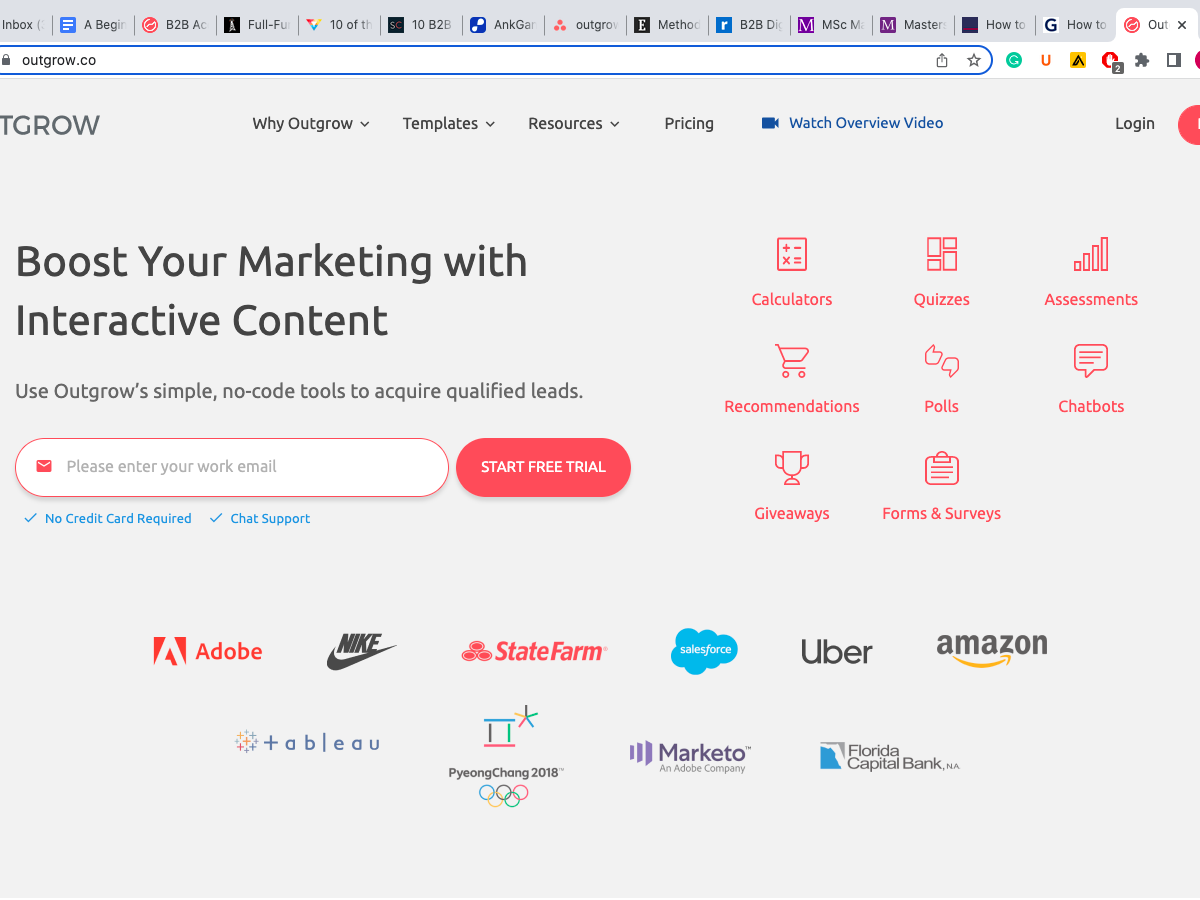Click the Login link
This screenshot has width=1200, height=900.
tap(1134, 124)
